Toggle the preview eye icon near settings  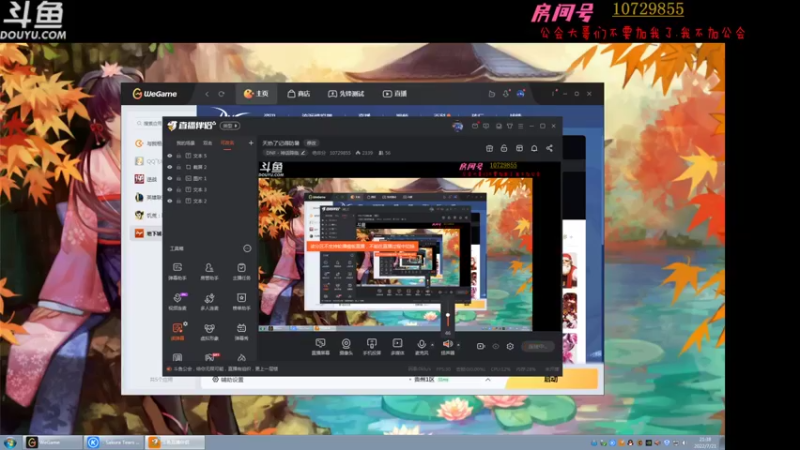click(495, 346)
